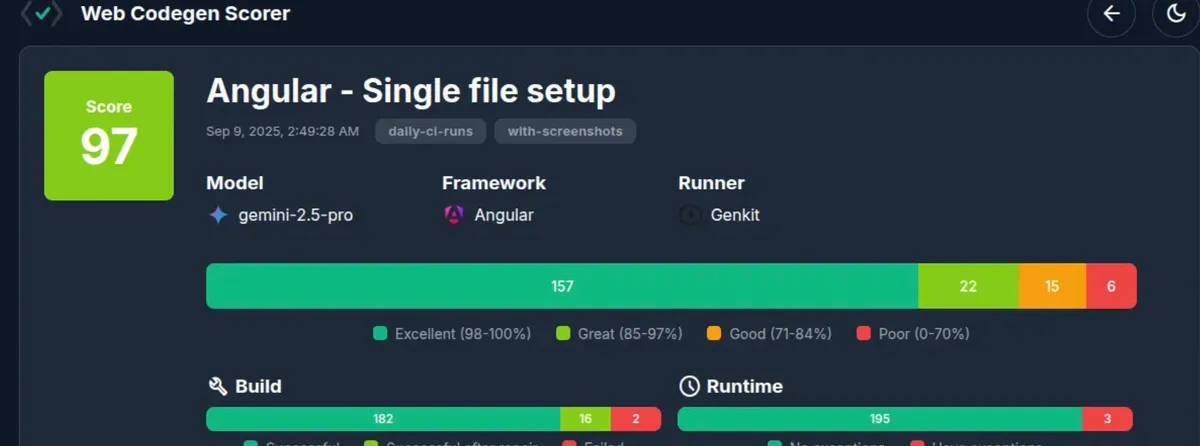Click the Build wrench icon
1200x446 pixels.
click(217, 386)
